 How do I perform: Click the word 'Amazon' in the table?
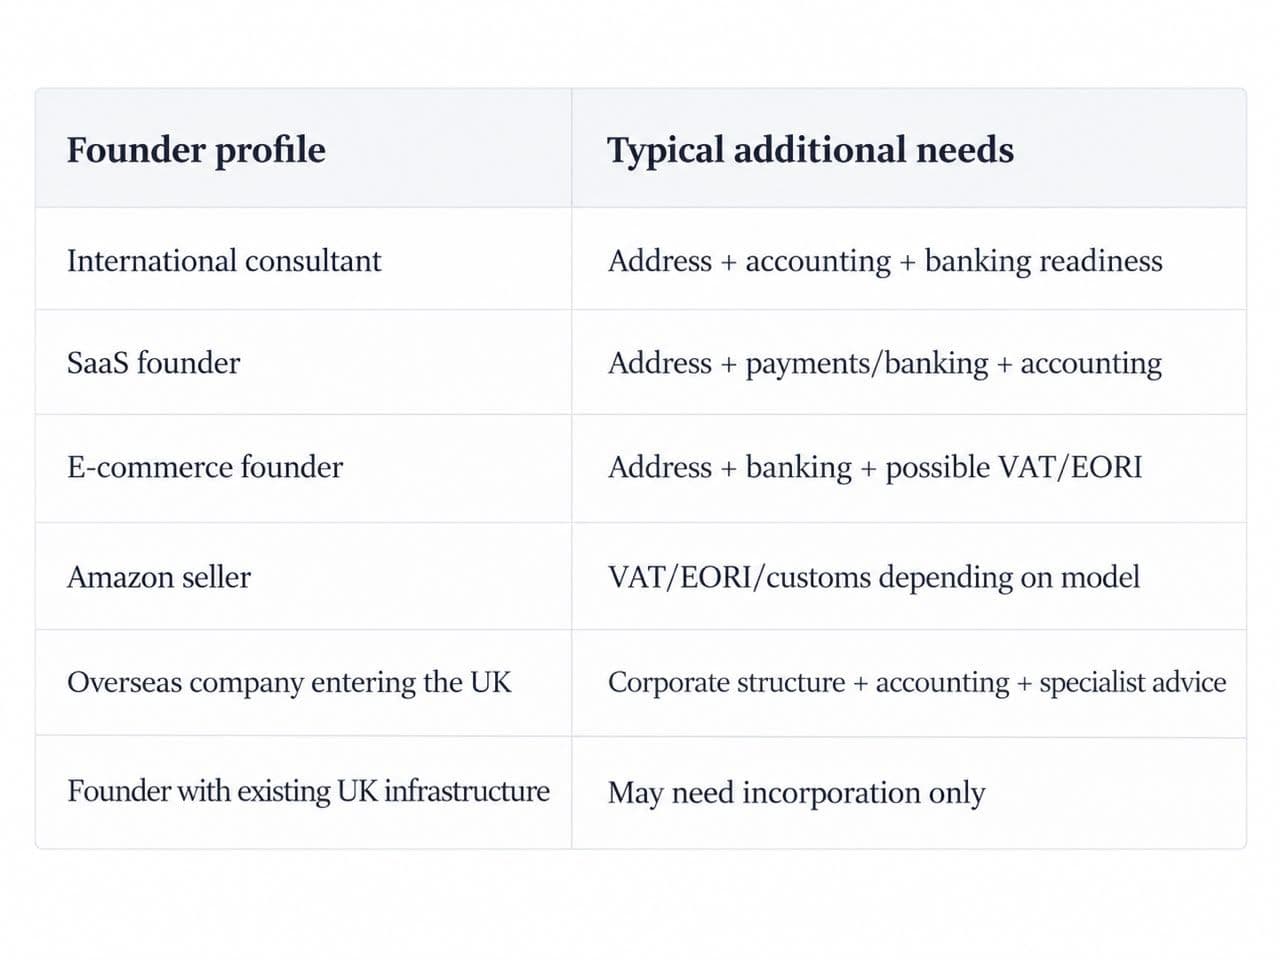[x=110, y=576]
